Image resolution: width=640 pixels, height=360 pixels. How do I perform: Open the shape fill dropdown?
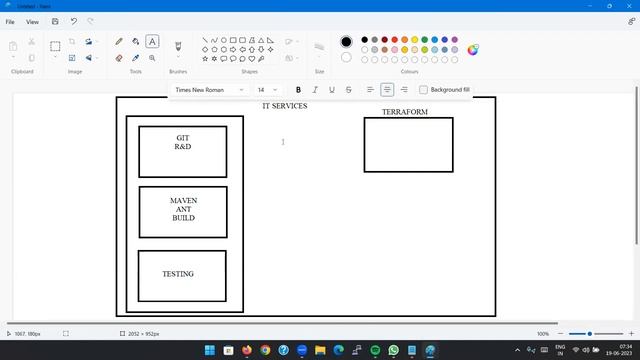(x=292, y=58)
